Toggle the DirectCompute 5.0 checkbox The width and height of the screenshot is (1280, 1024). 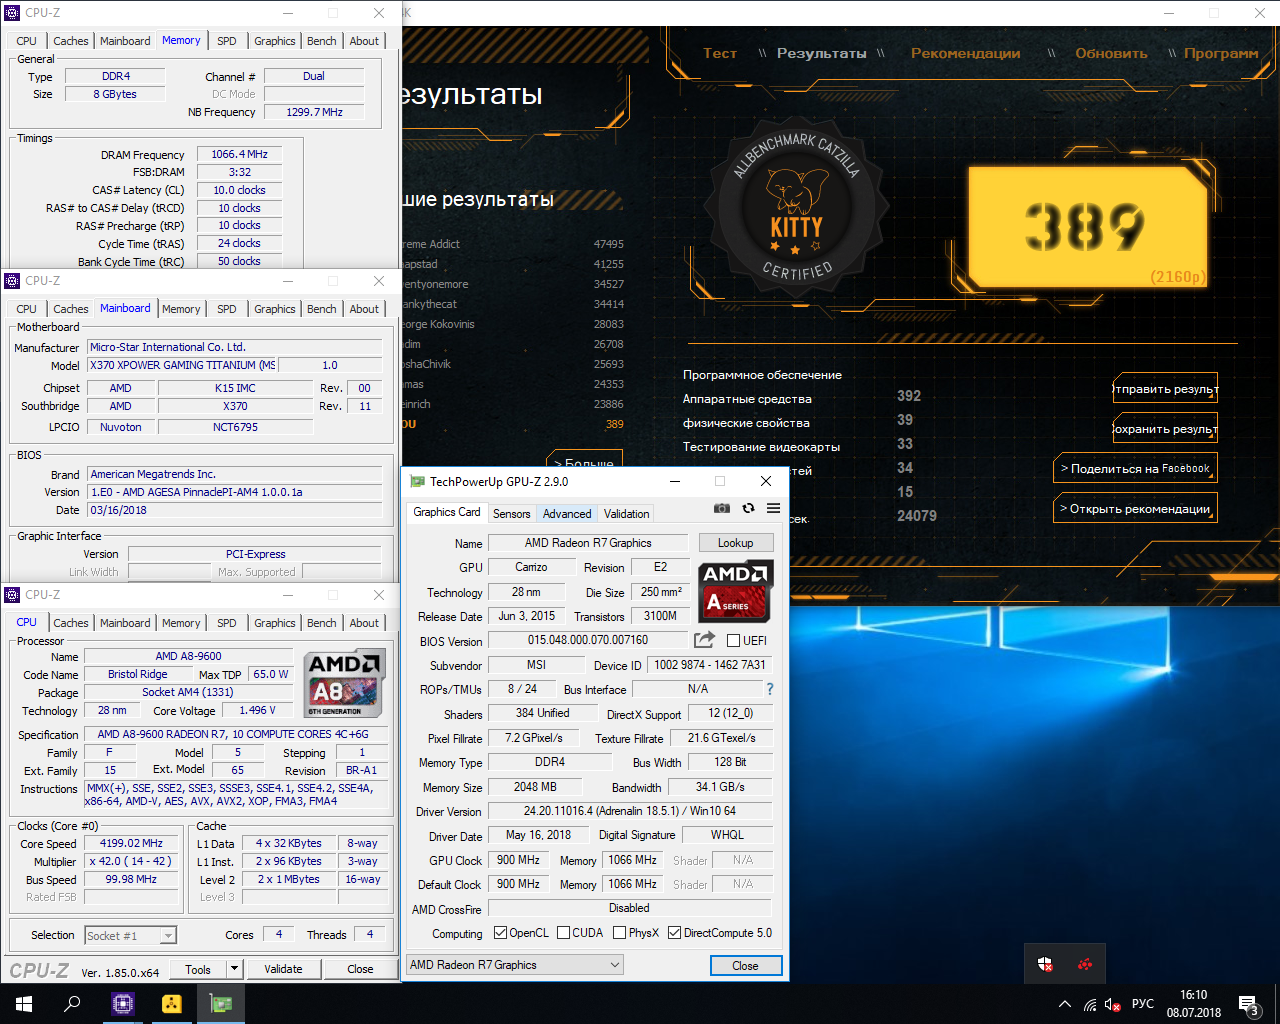[674, 933]
